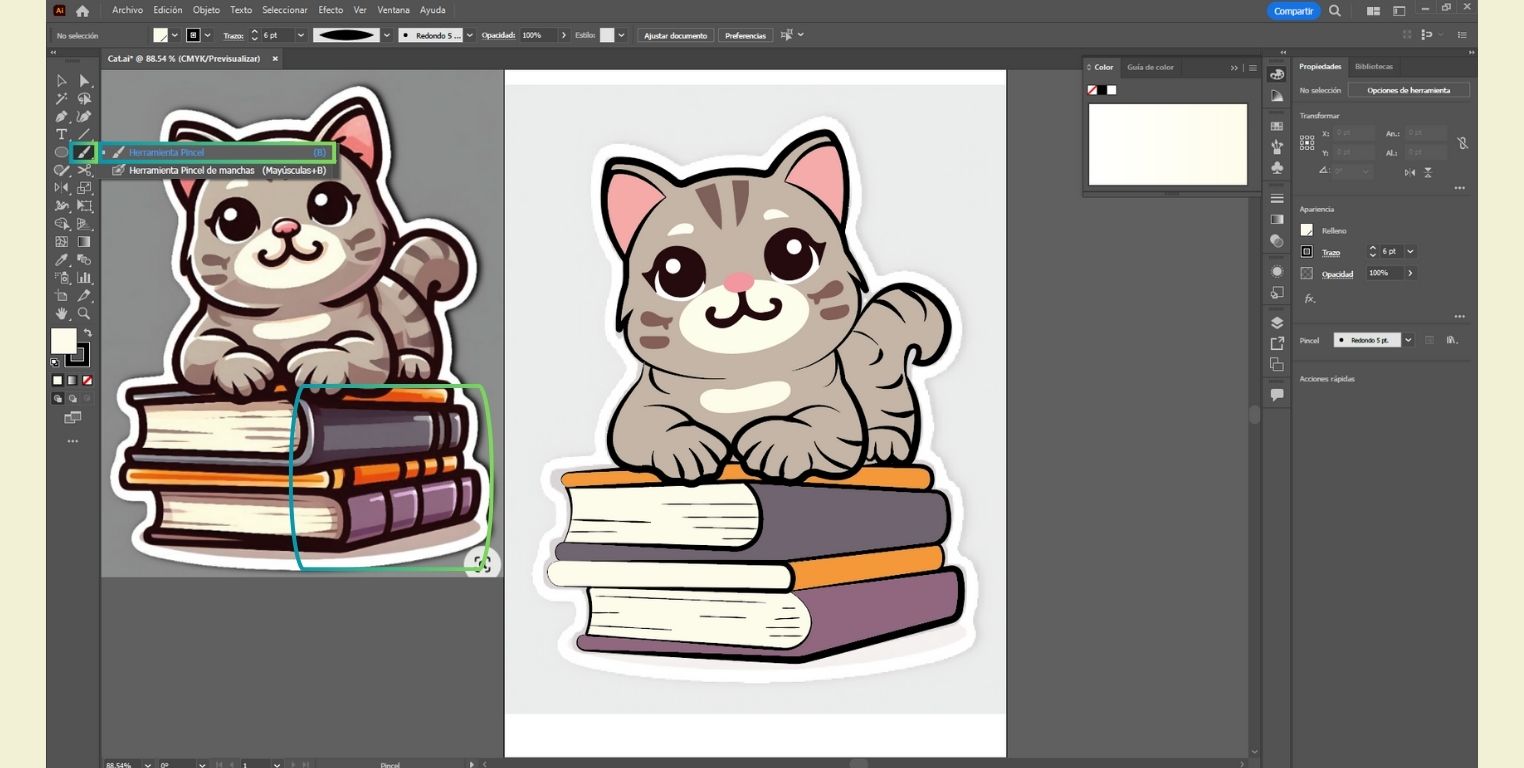Activate the Hand tool
Screen dimensions: 1524x768
pos(61,314)
